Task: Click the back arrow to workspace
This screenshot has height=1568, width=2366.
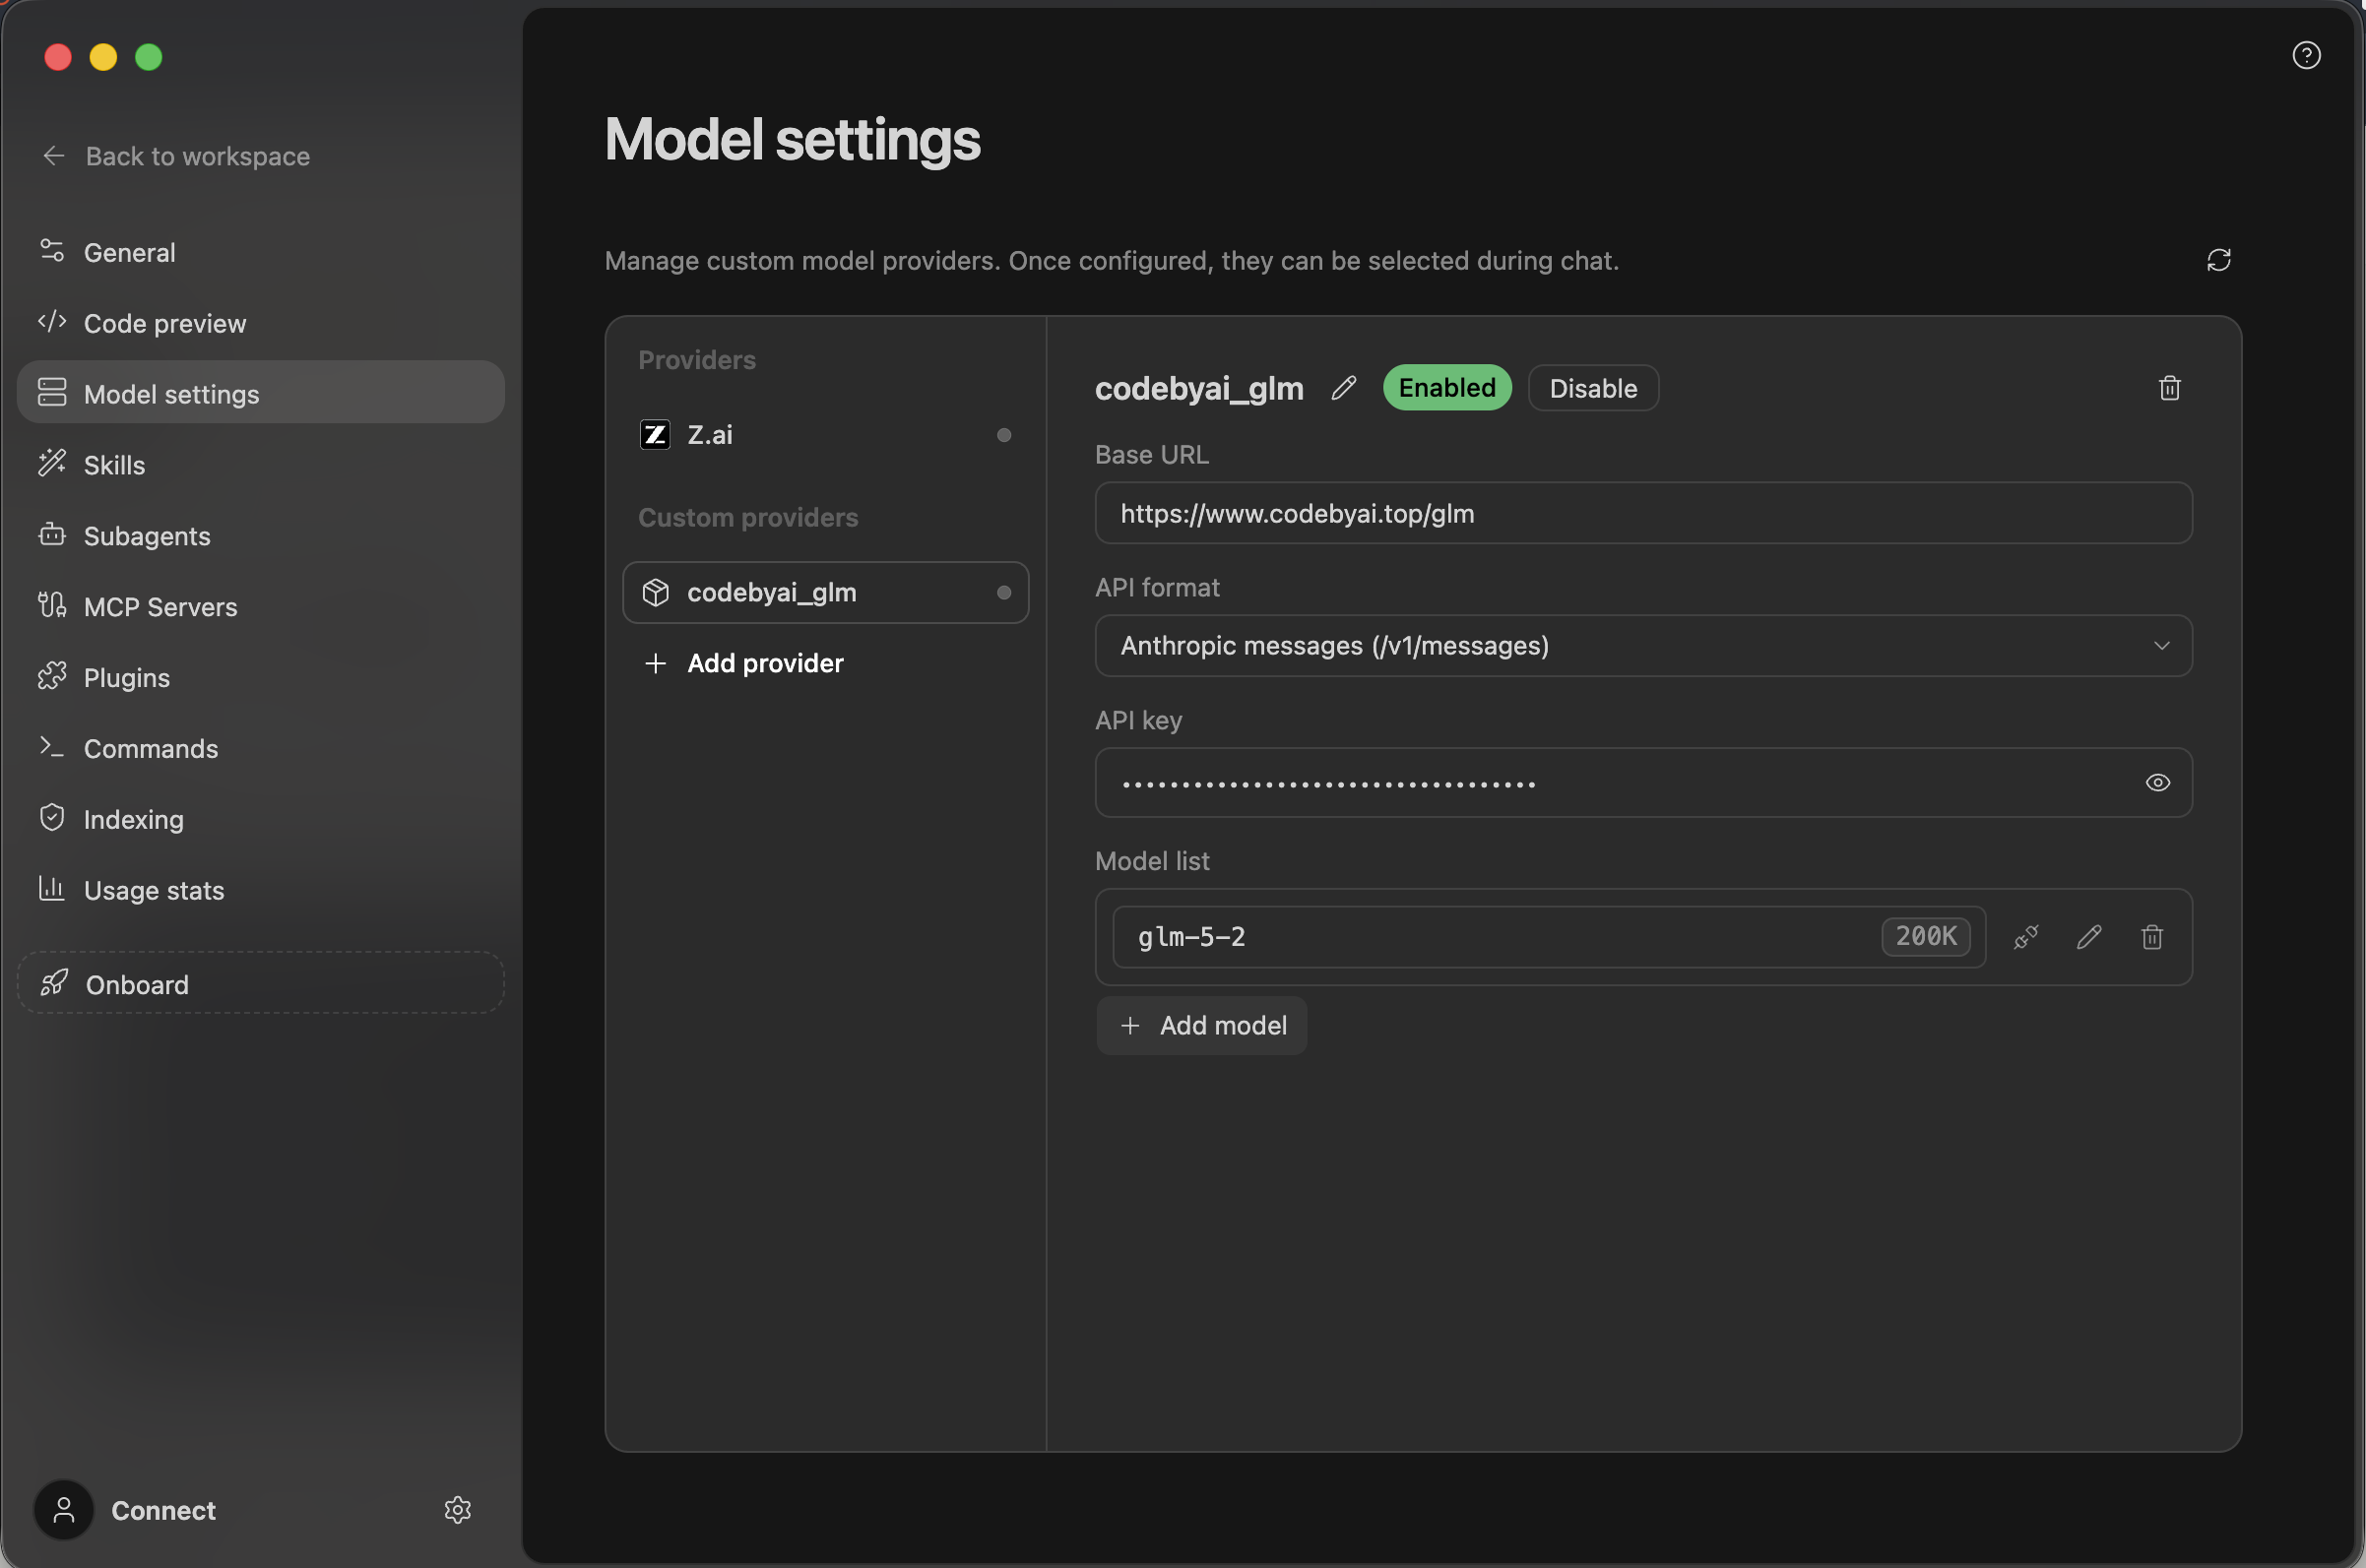Action: coord(54,156)
